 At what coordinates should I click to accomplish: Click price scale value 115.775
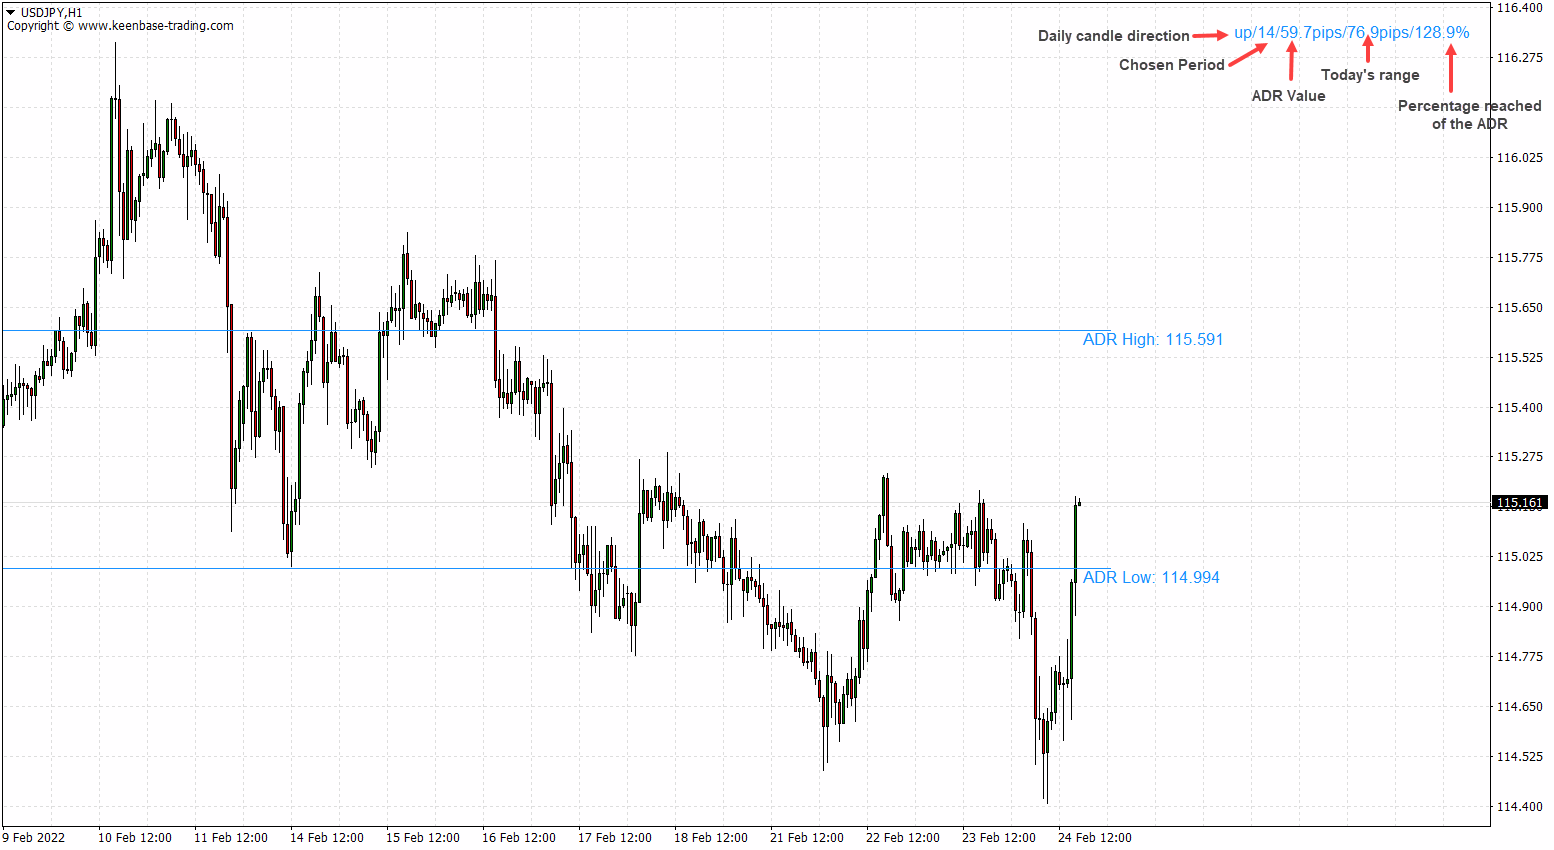pyautogui.click(x=1519, y=258)
